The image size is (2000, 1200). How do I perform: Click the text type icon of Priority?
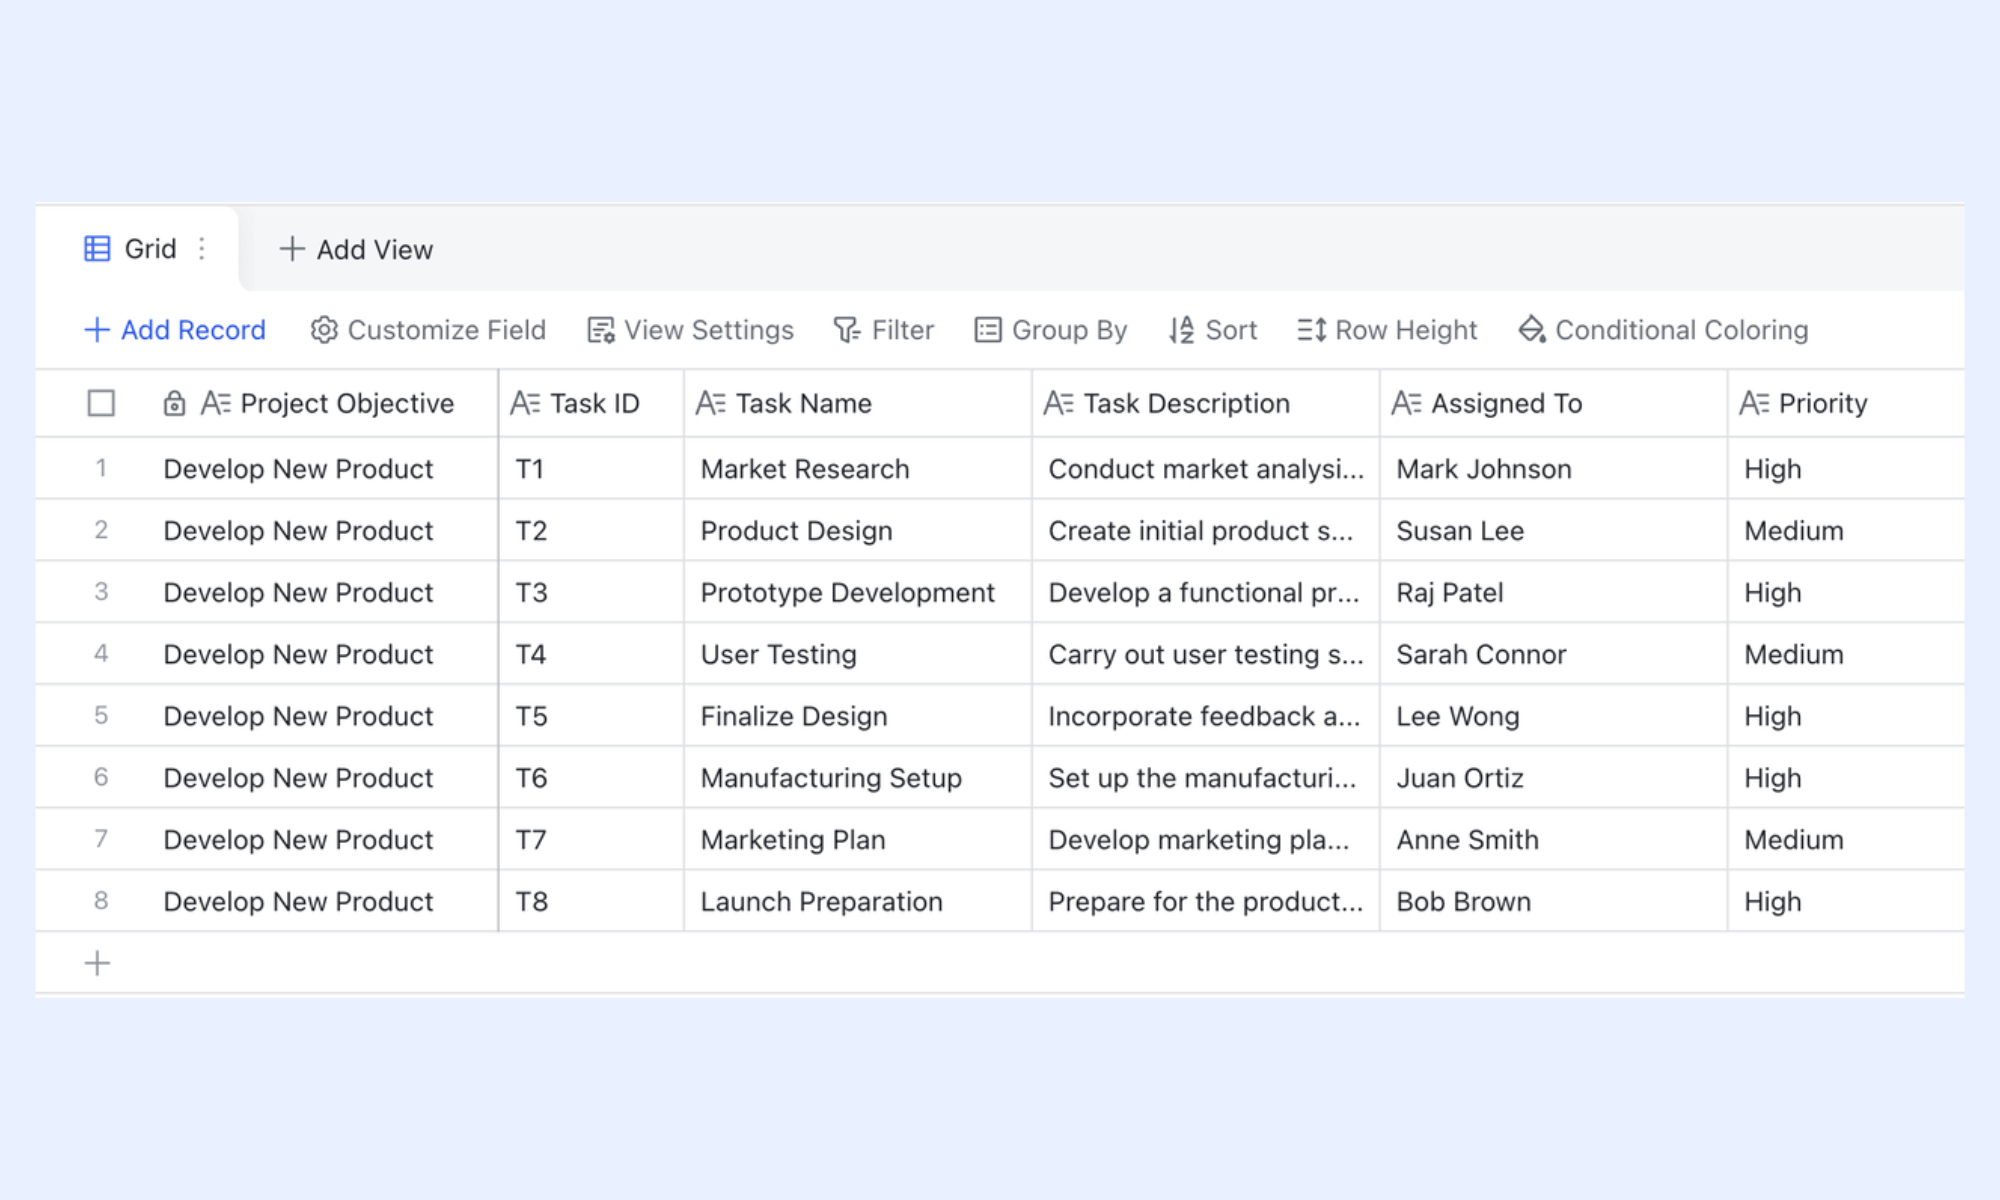1755,403
